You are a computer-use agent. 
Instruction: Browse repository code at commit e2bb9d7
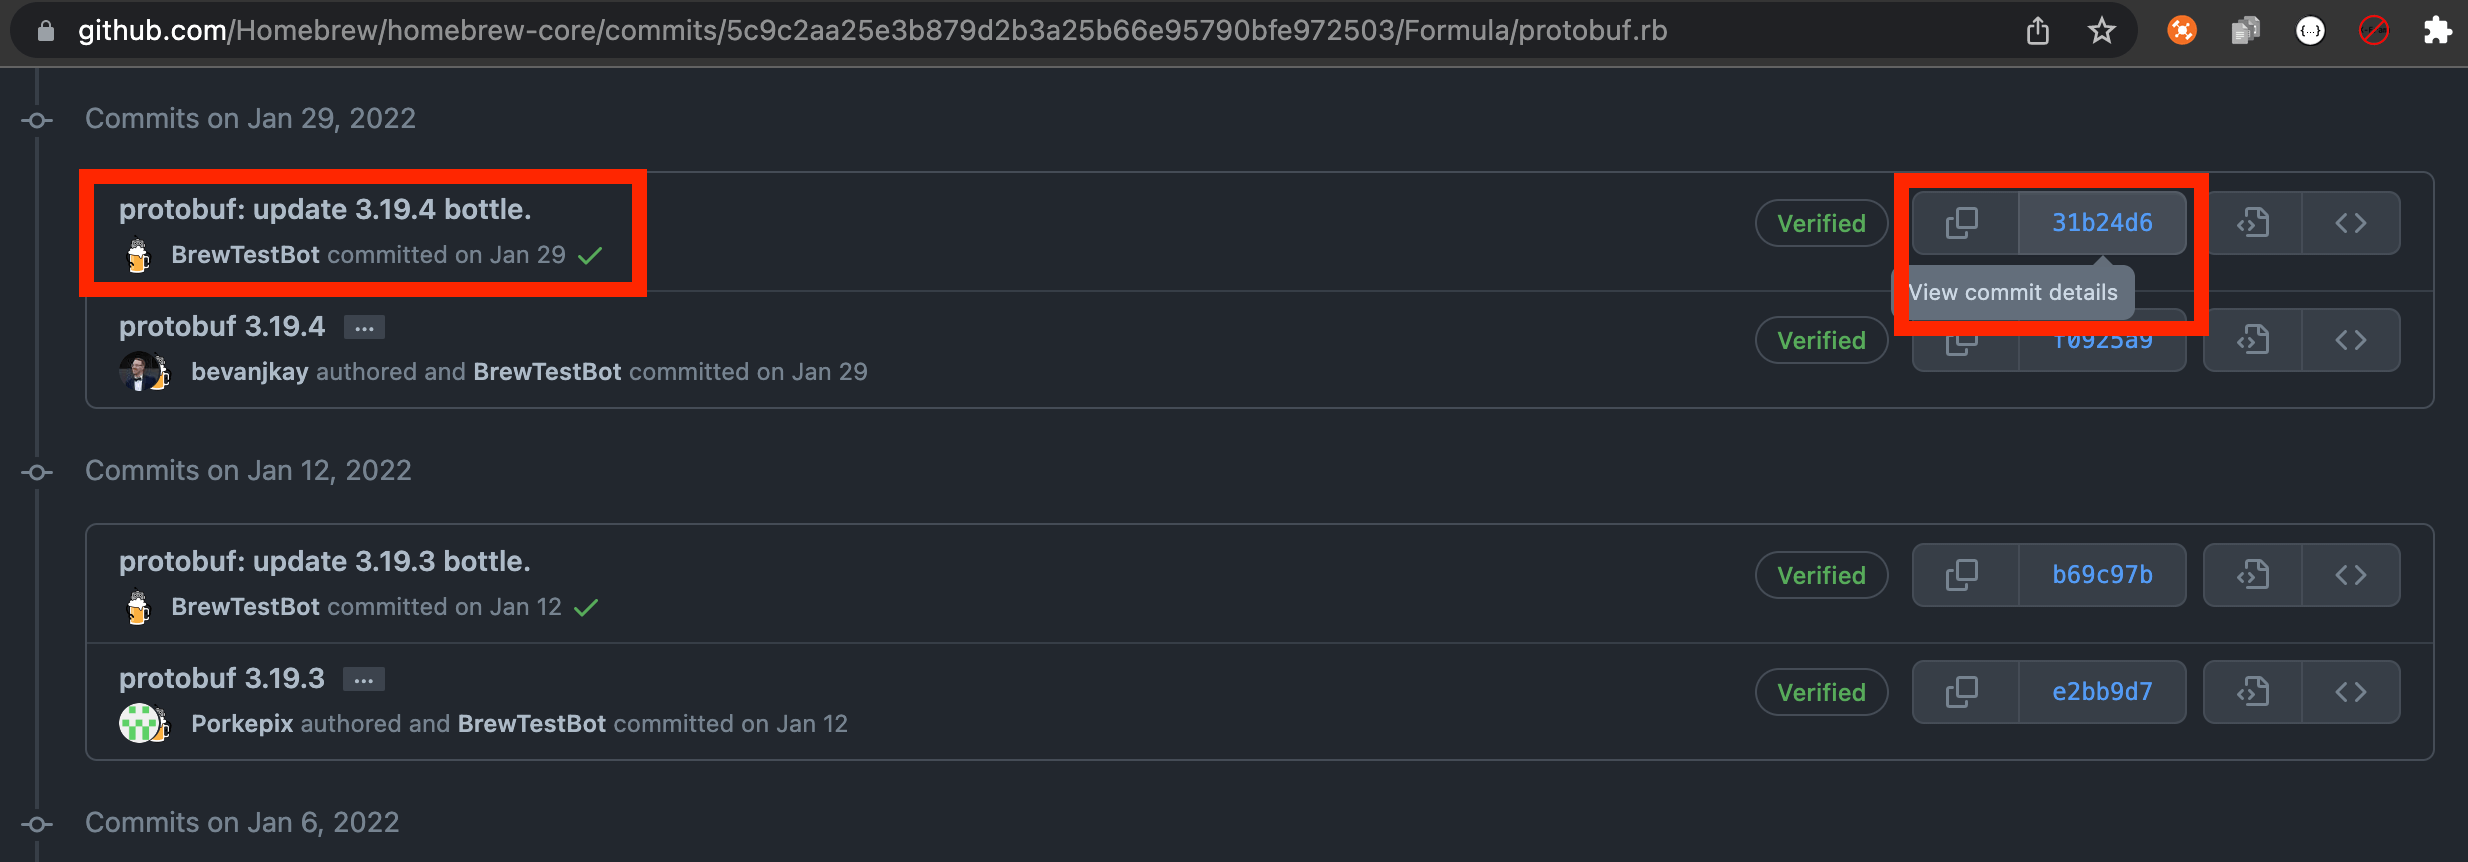2350,691
